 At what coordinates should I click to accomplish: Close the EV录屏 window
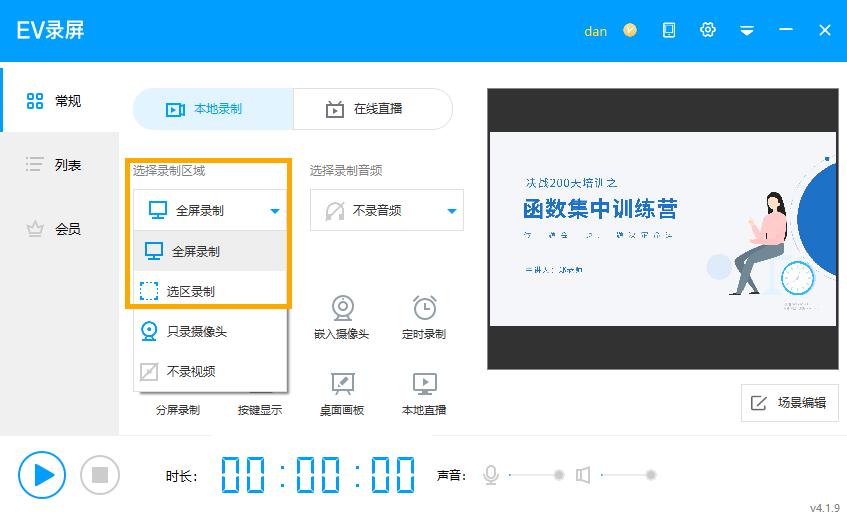tap(824, 30)
